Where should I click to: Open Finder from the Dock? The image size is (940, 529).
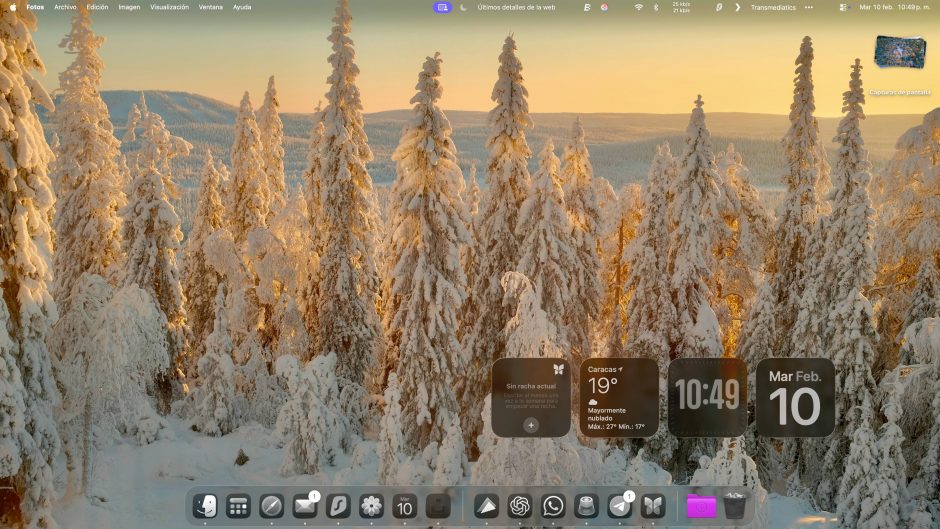pos(205,506)
